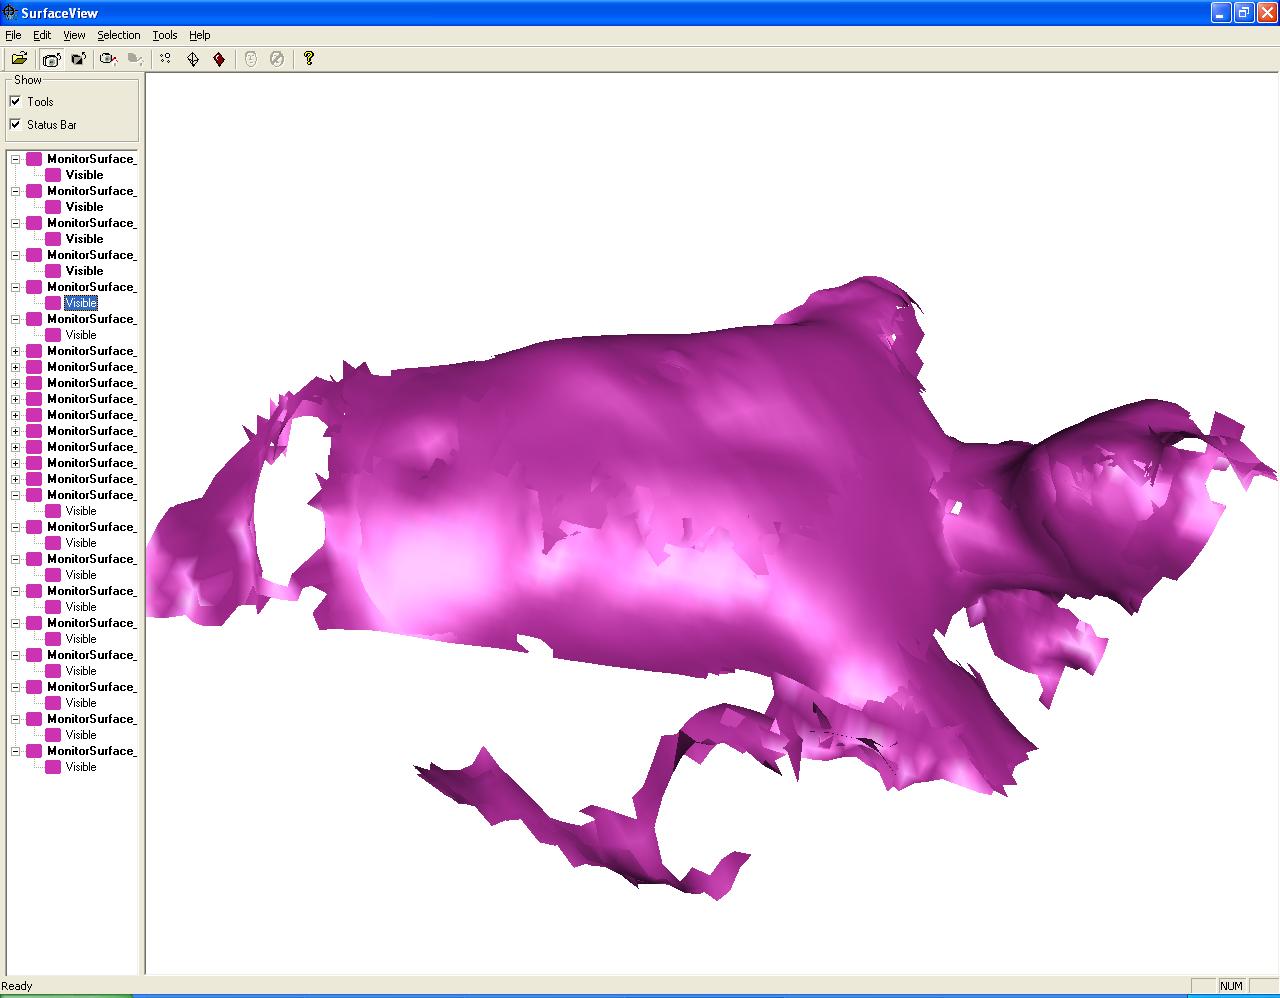Screen dimensions: 1280x998
Task: Click the NUM indicator in status bar
Action: point(1231,986)
